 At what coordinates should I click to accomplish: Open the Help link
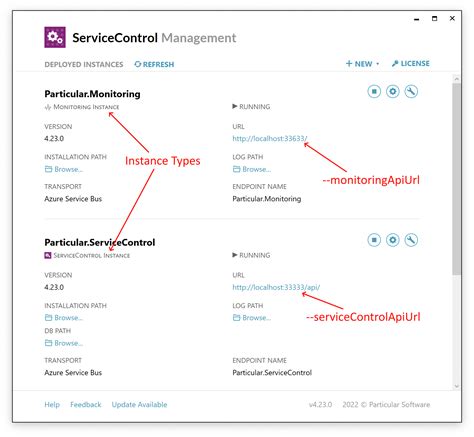point(52,405)
